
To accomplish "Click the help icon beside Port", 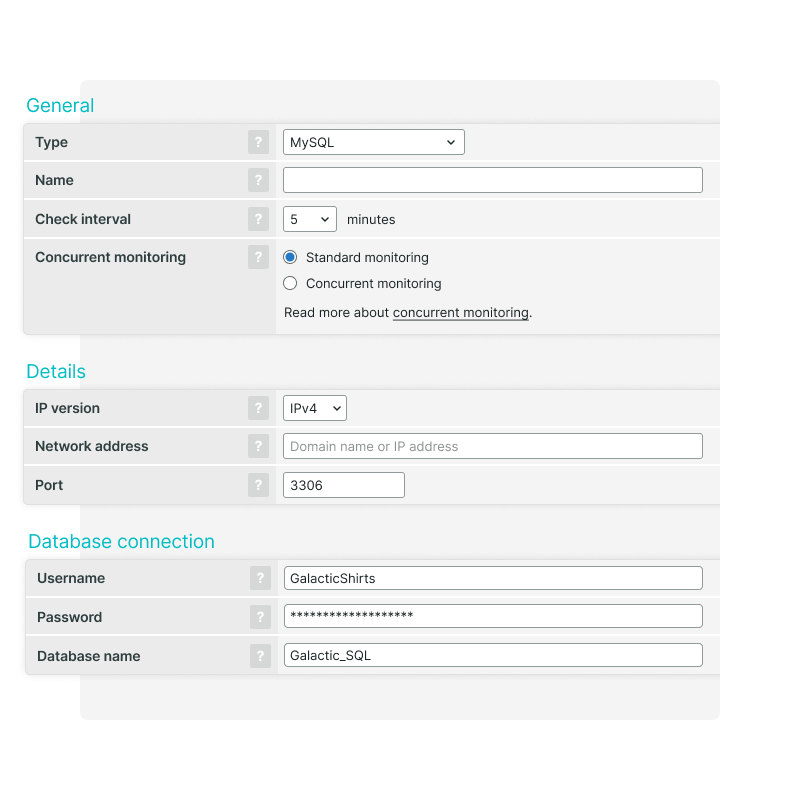I will point(258,485).
